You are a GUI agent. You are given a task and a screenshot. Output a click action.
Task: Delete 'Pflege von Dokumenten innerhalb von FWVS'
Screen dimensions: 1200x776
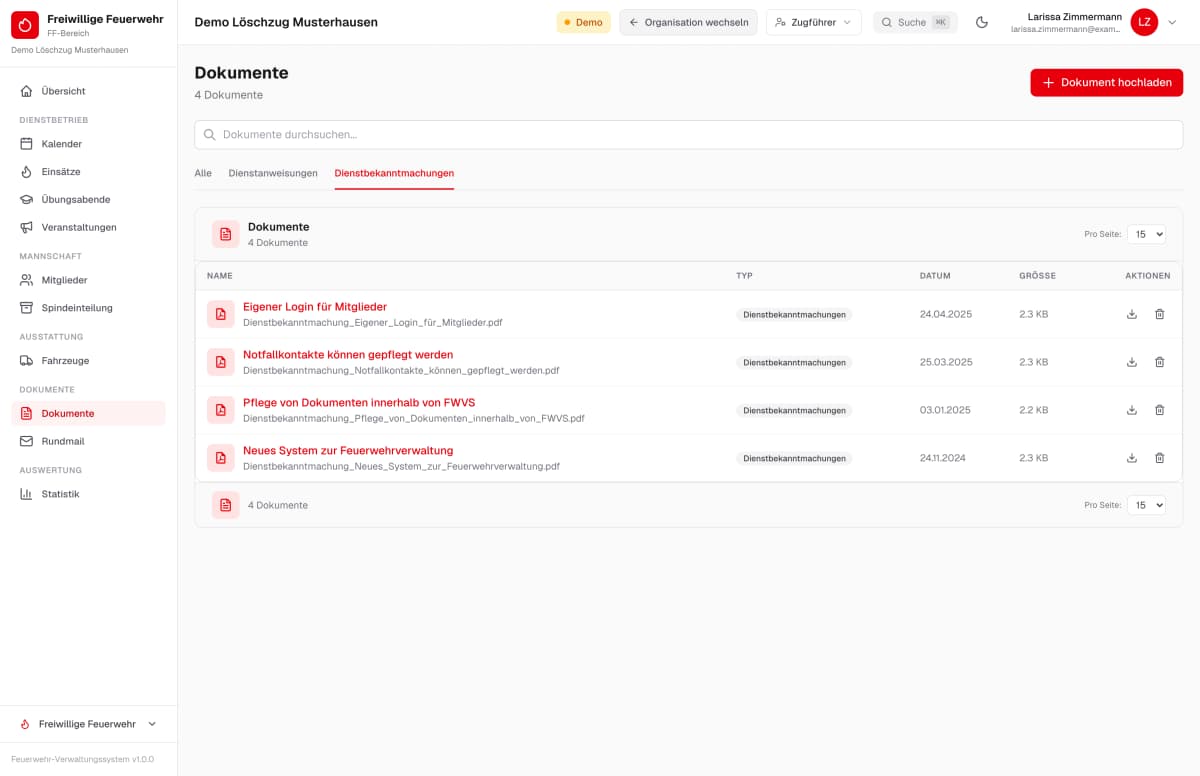(1160, 410)
